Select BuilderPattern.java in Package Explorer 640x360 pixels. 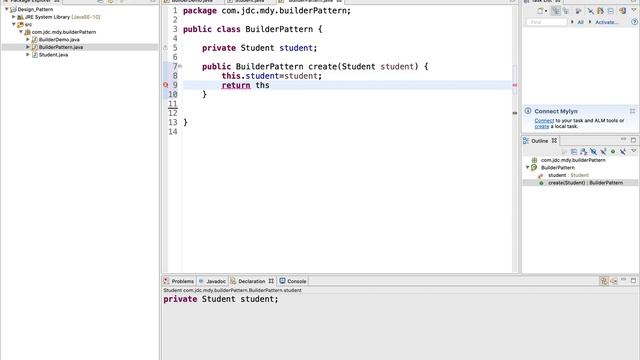[61, 47]
